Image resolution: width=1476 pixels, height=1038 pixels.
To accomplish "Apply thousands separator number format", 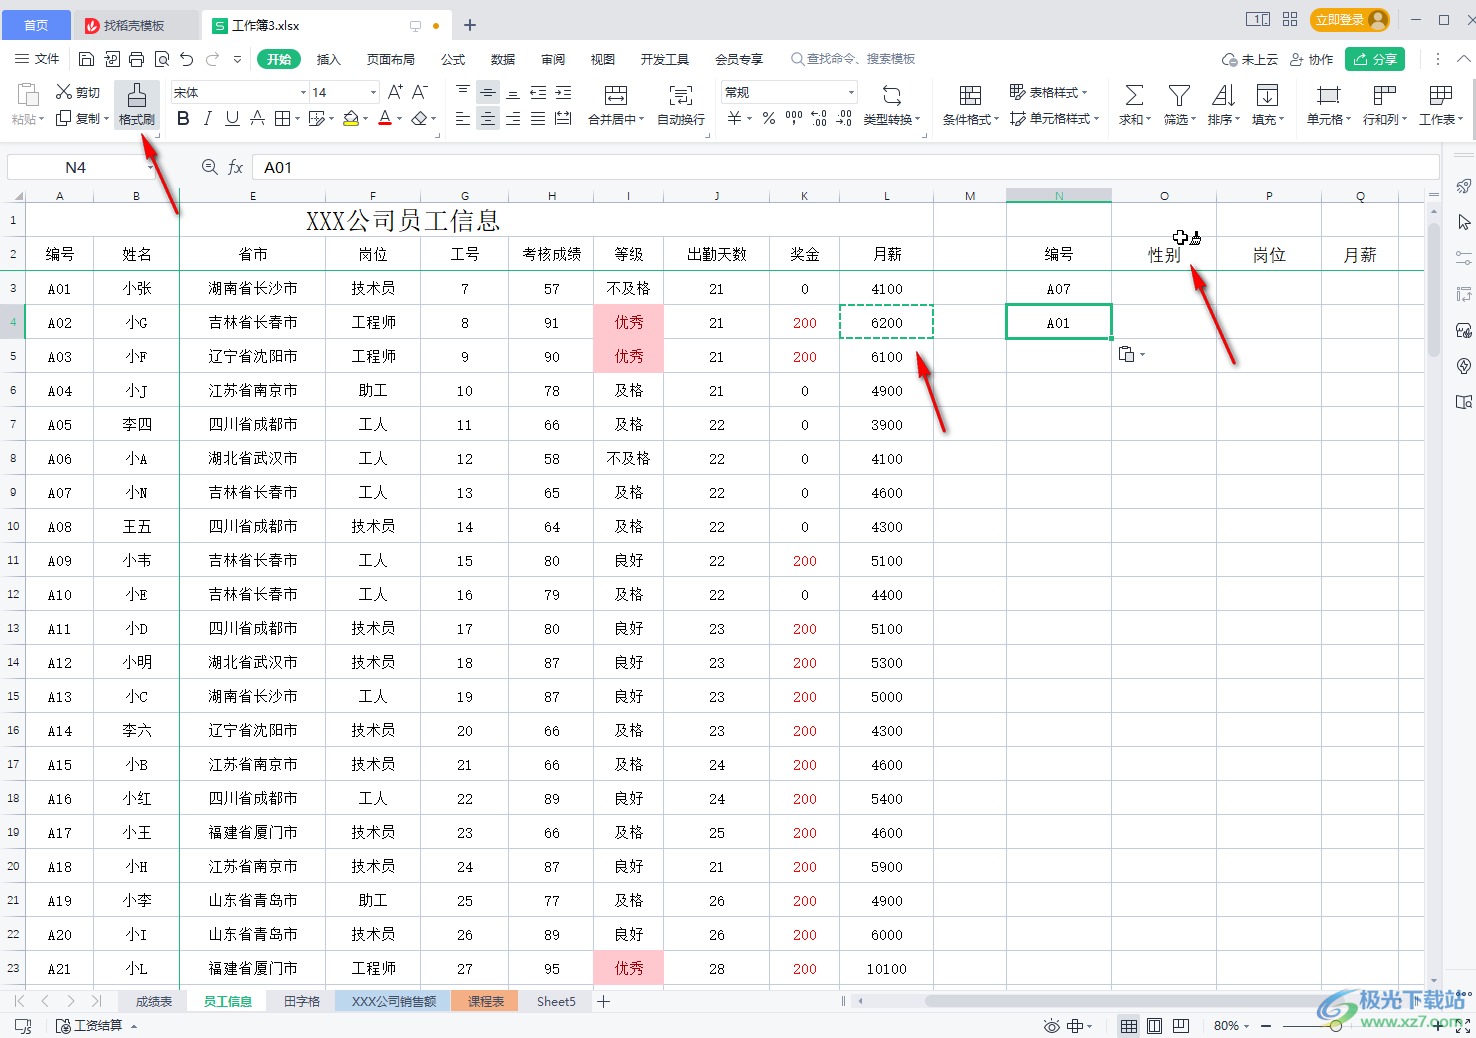I will pyautogui.click(x=794, y=118).
